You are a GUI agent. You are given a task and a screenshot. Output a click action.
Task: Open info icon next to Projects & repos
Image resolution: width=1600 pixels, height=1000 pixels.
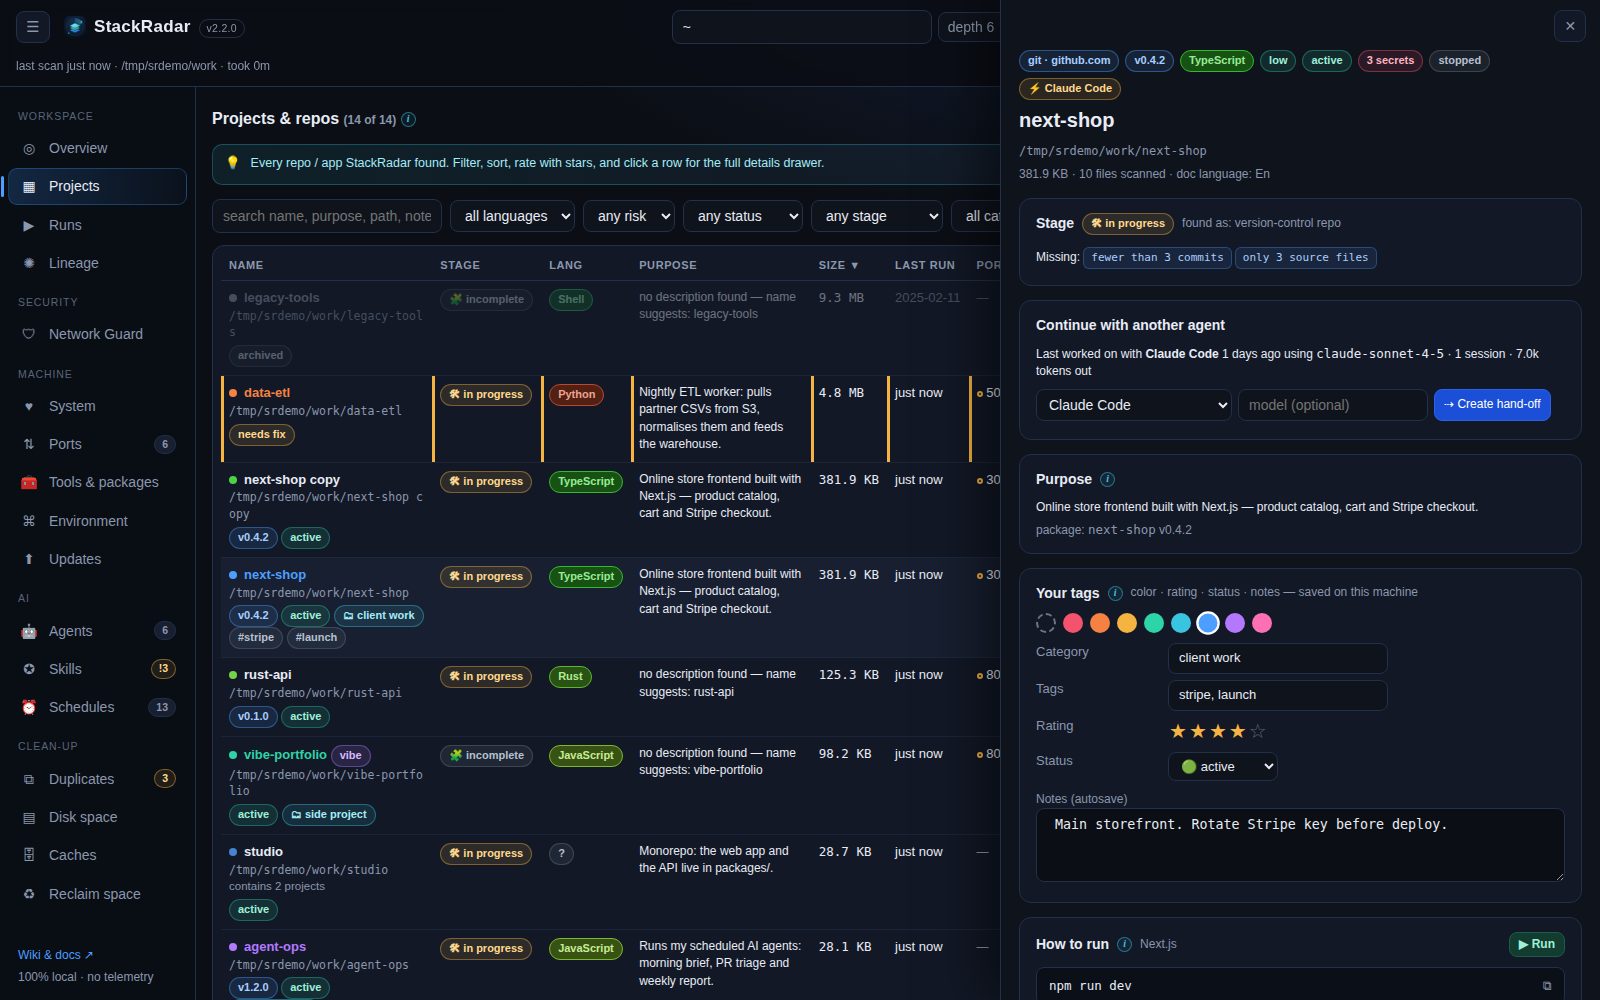(408, 119)
